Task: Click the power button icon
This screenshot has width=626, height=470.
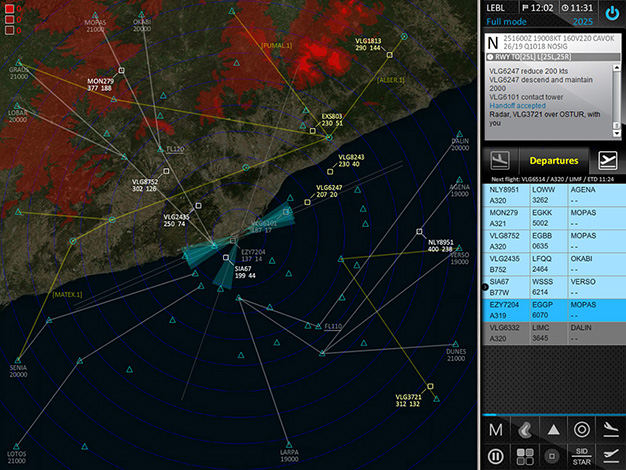Action: coord(611,14)
